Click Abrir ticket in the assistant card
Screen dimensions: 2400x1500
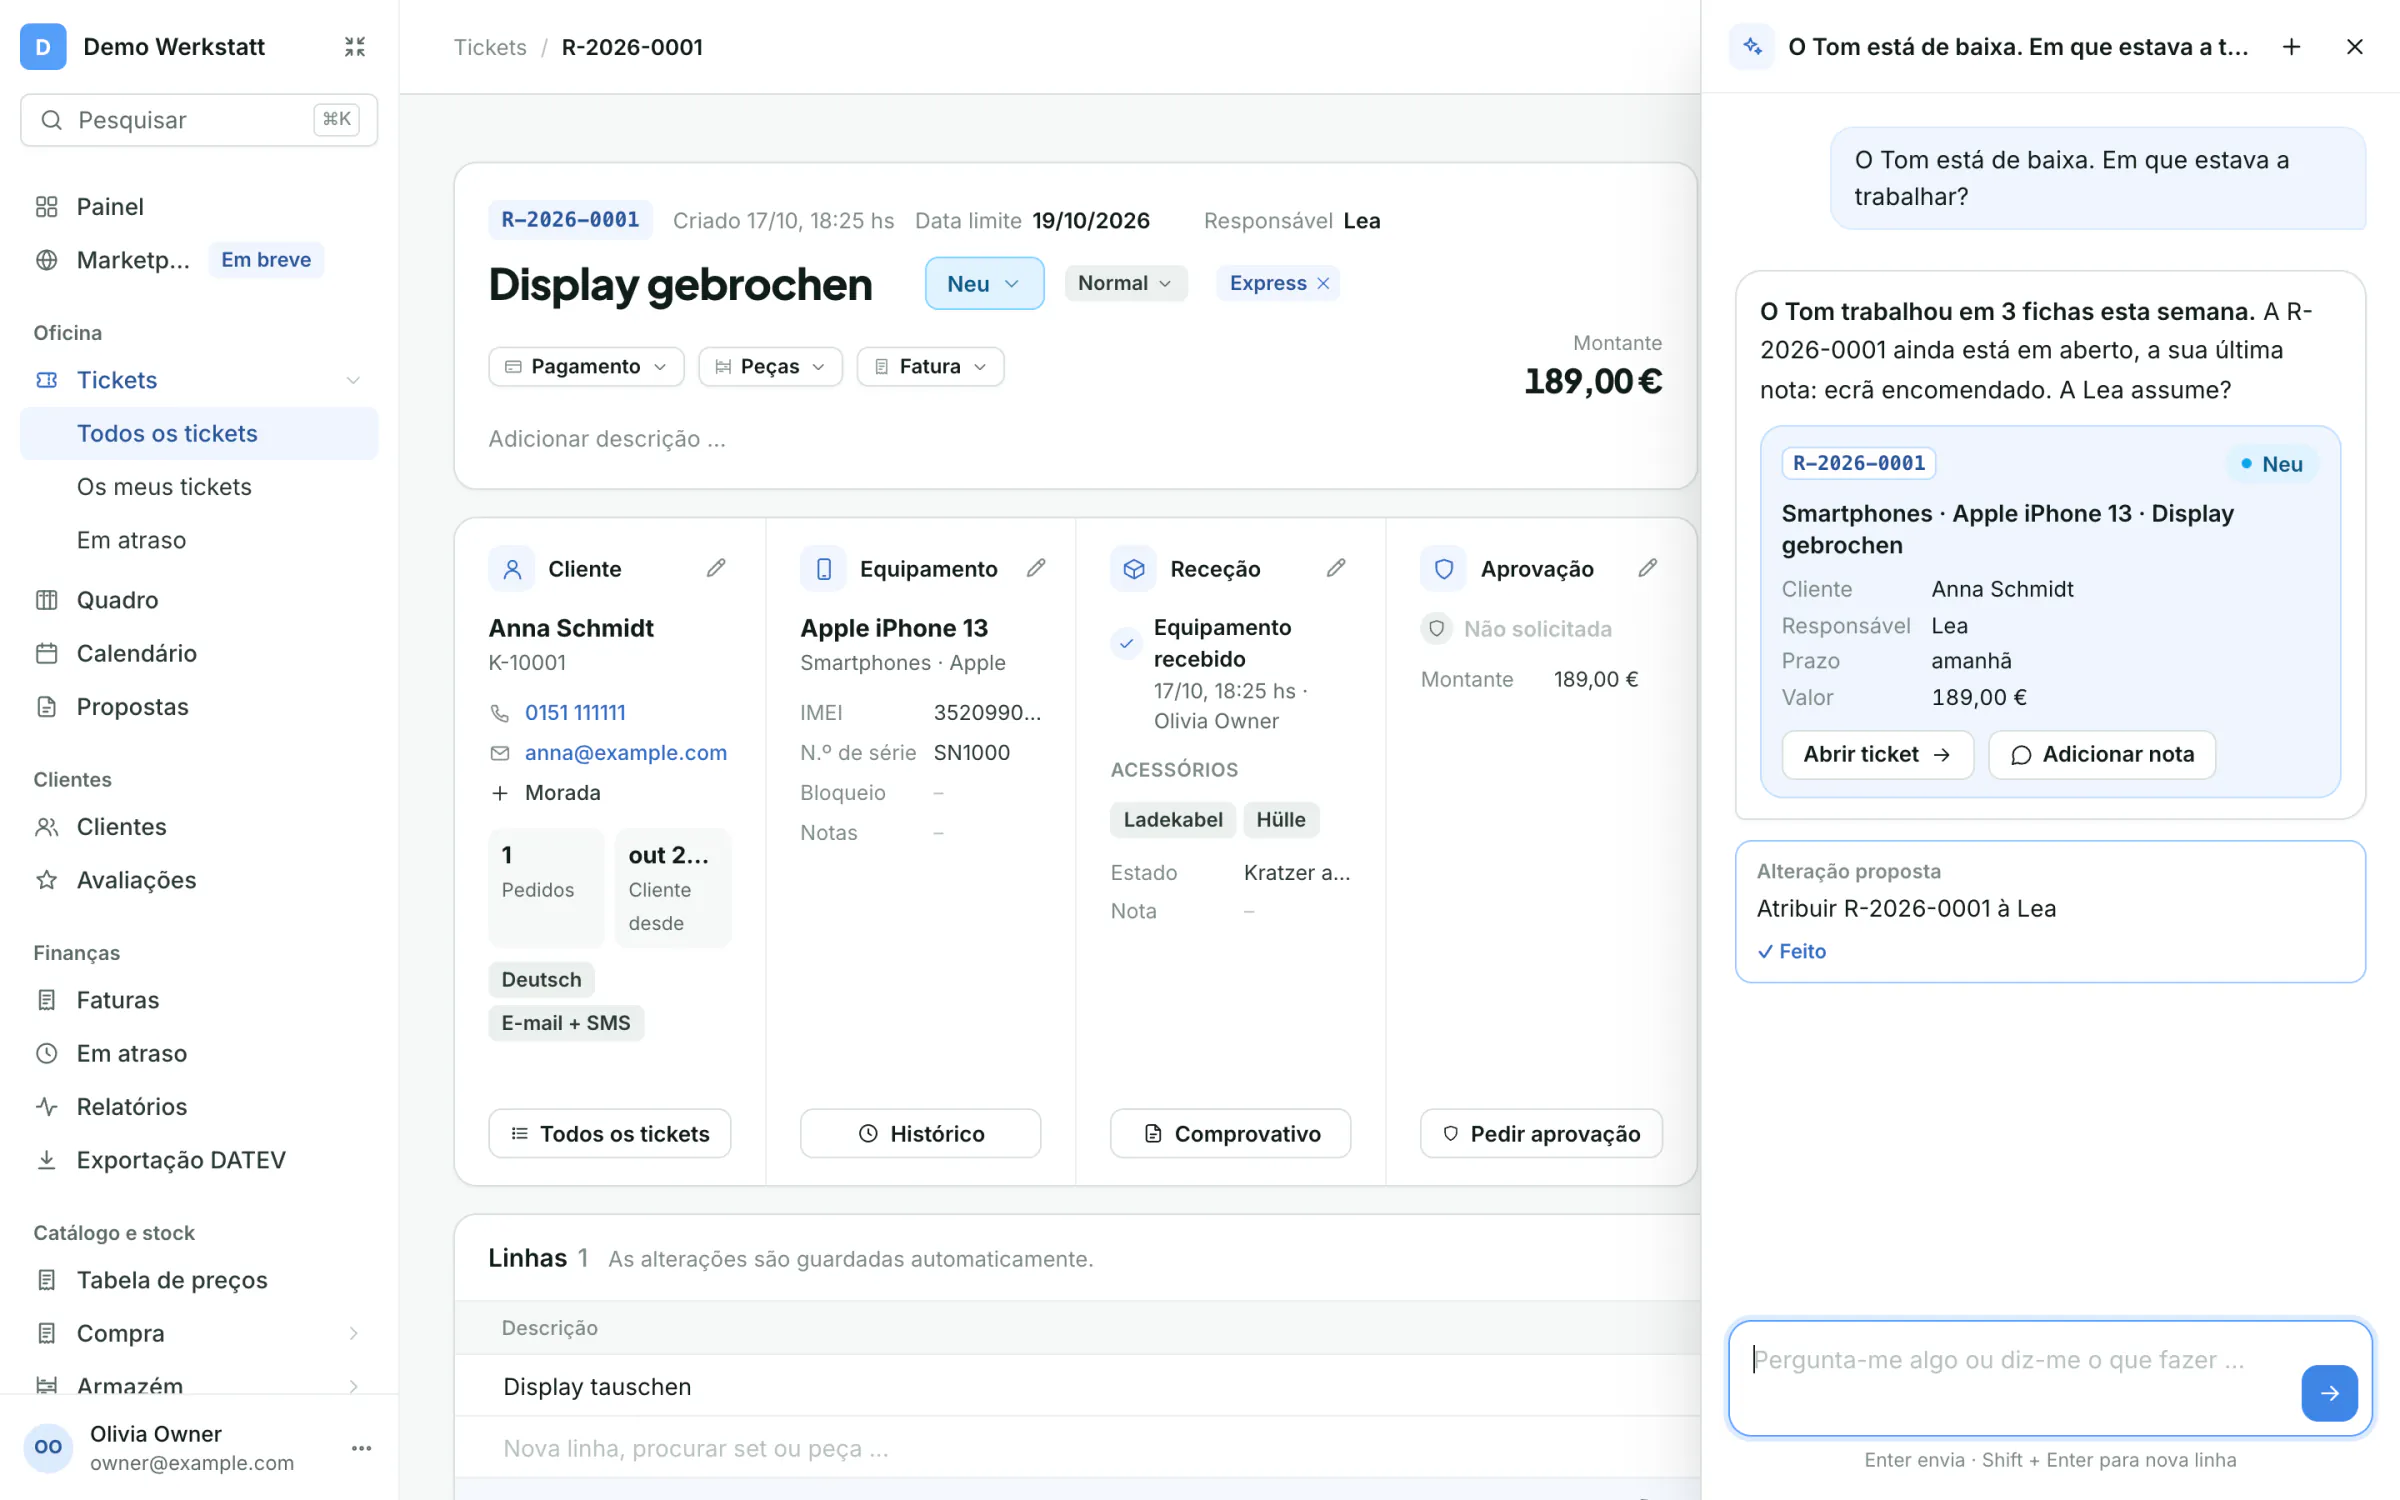1877,754
